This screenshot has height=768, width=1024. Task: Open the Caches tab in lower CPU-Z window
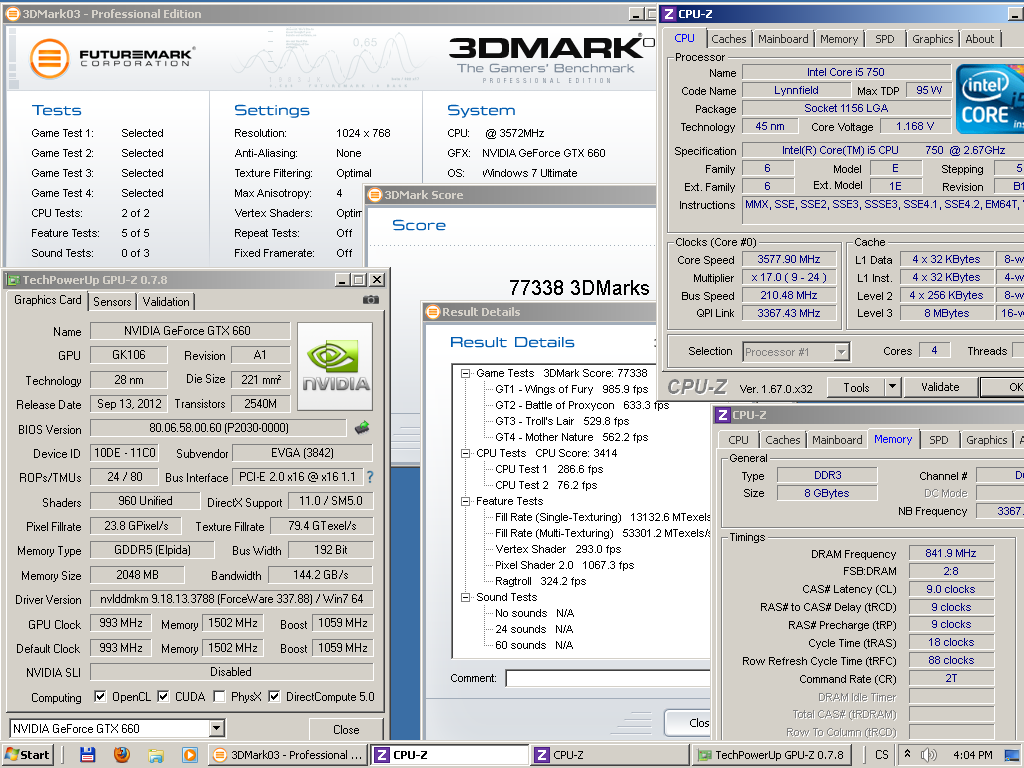point(782,440)
